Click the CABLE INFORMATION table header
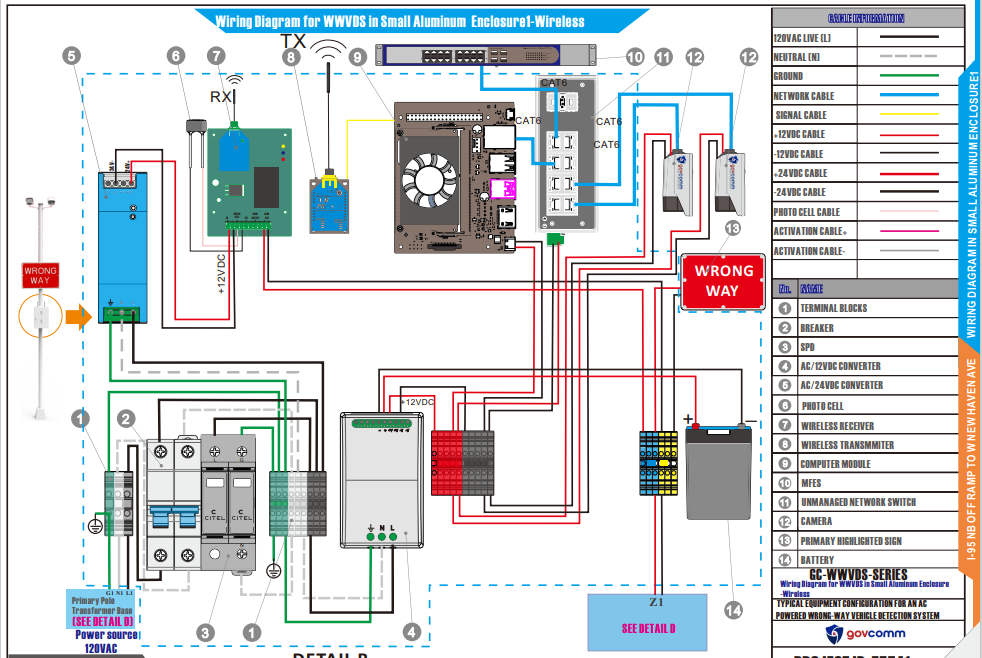This screenshot has height=658, width=982. tap(867, 18)
